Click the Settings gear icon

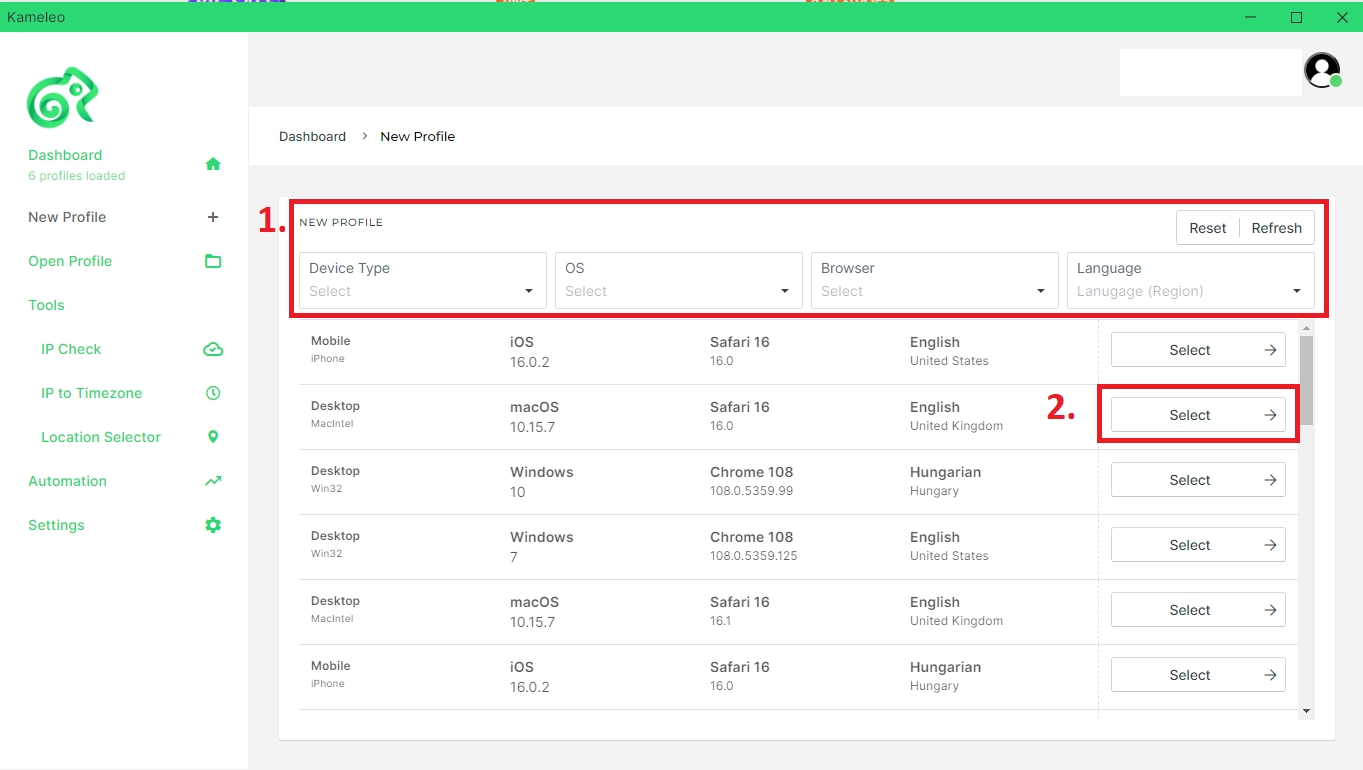pos(213,525)
